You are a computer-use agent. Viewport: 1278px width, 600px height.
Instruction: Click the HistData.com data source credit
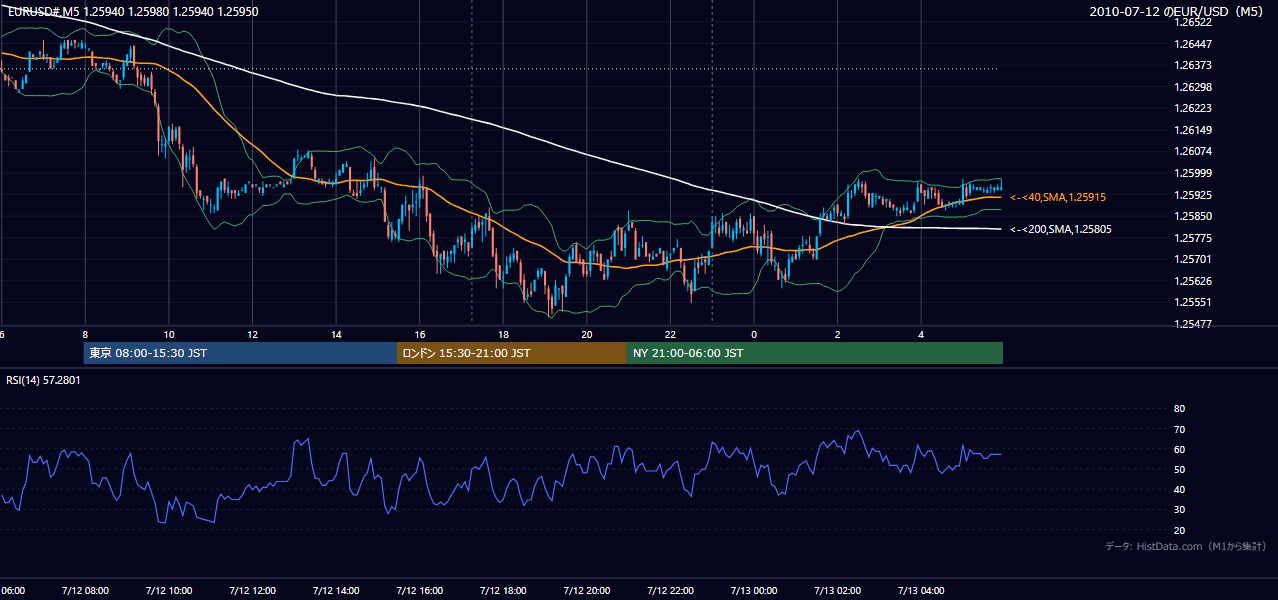1186,546
